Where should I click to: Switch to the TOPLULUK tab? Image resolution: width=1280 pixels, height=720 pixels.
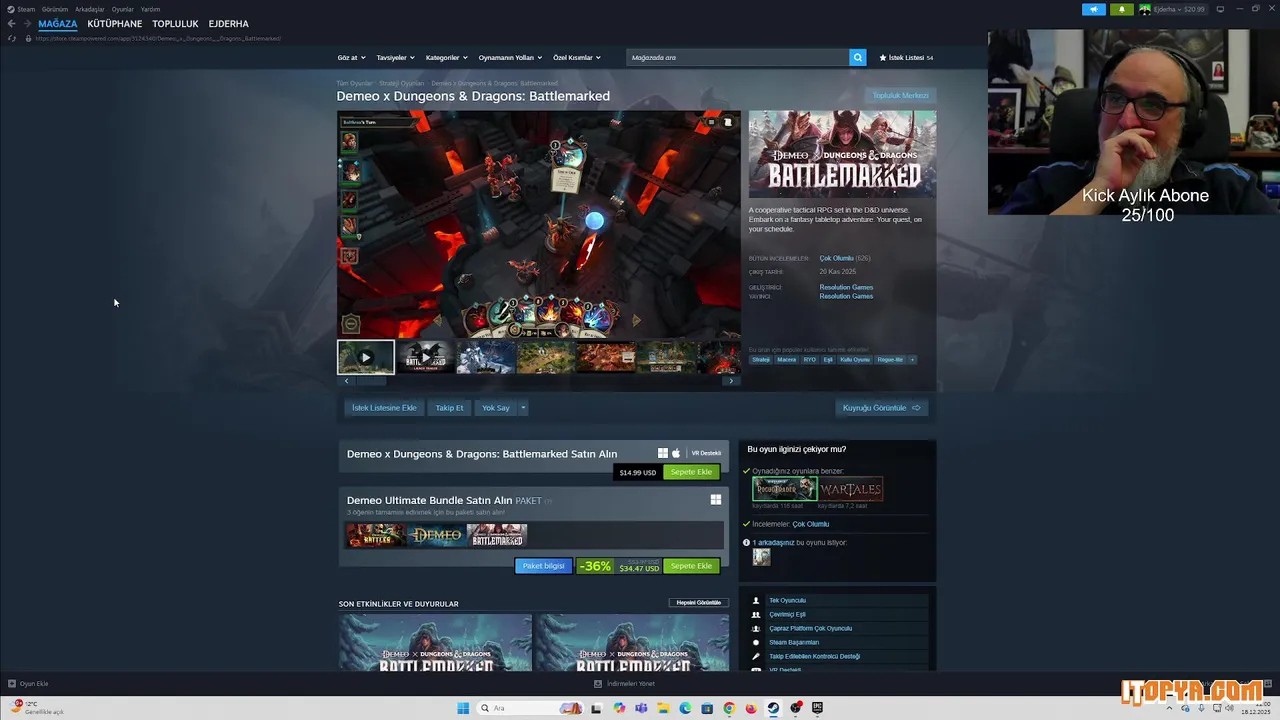pyautogui.click(x=175, y=24)
